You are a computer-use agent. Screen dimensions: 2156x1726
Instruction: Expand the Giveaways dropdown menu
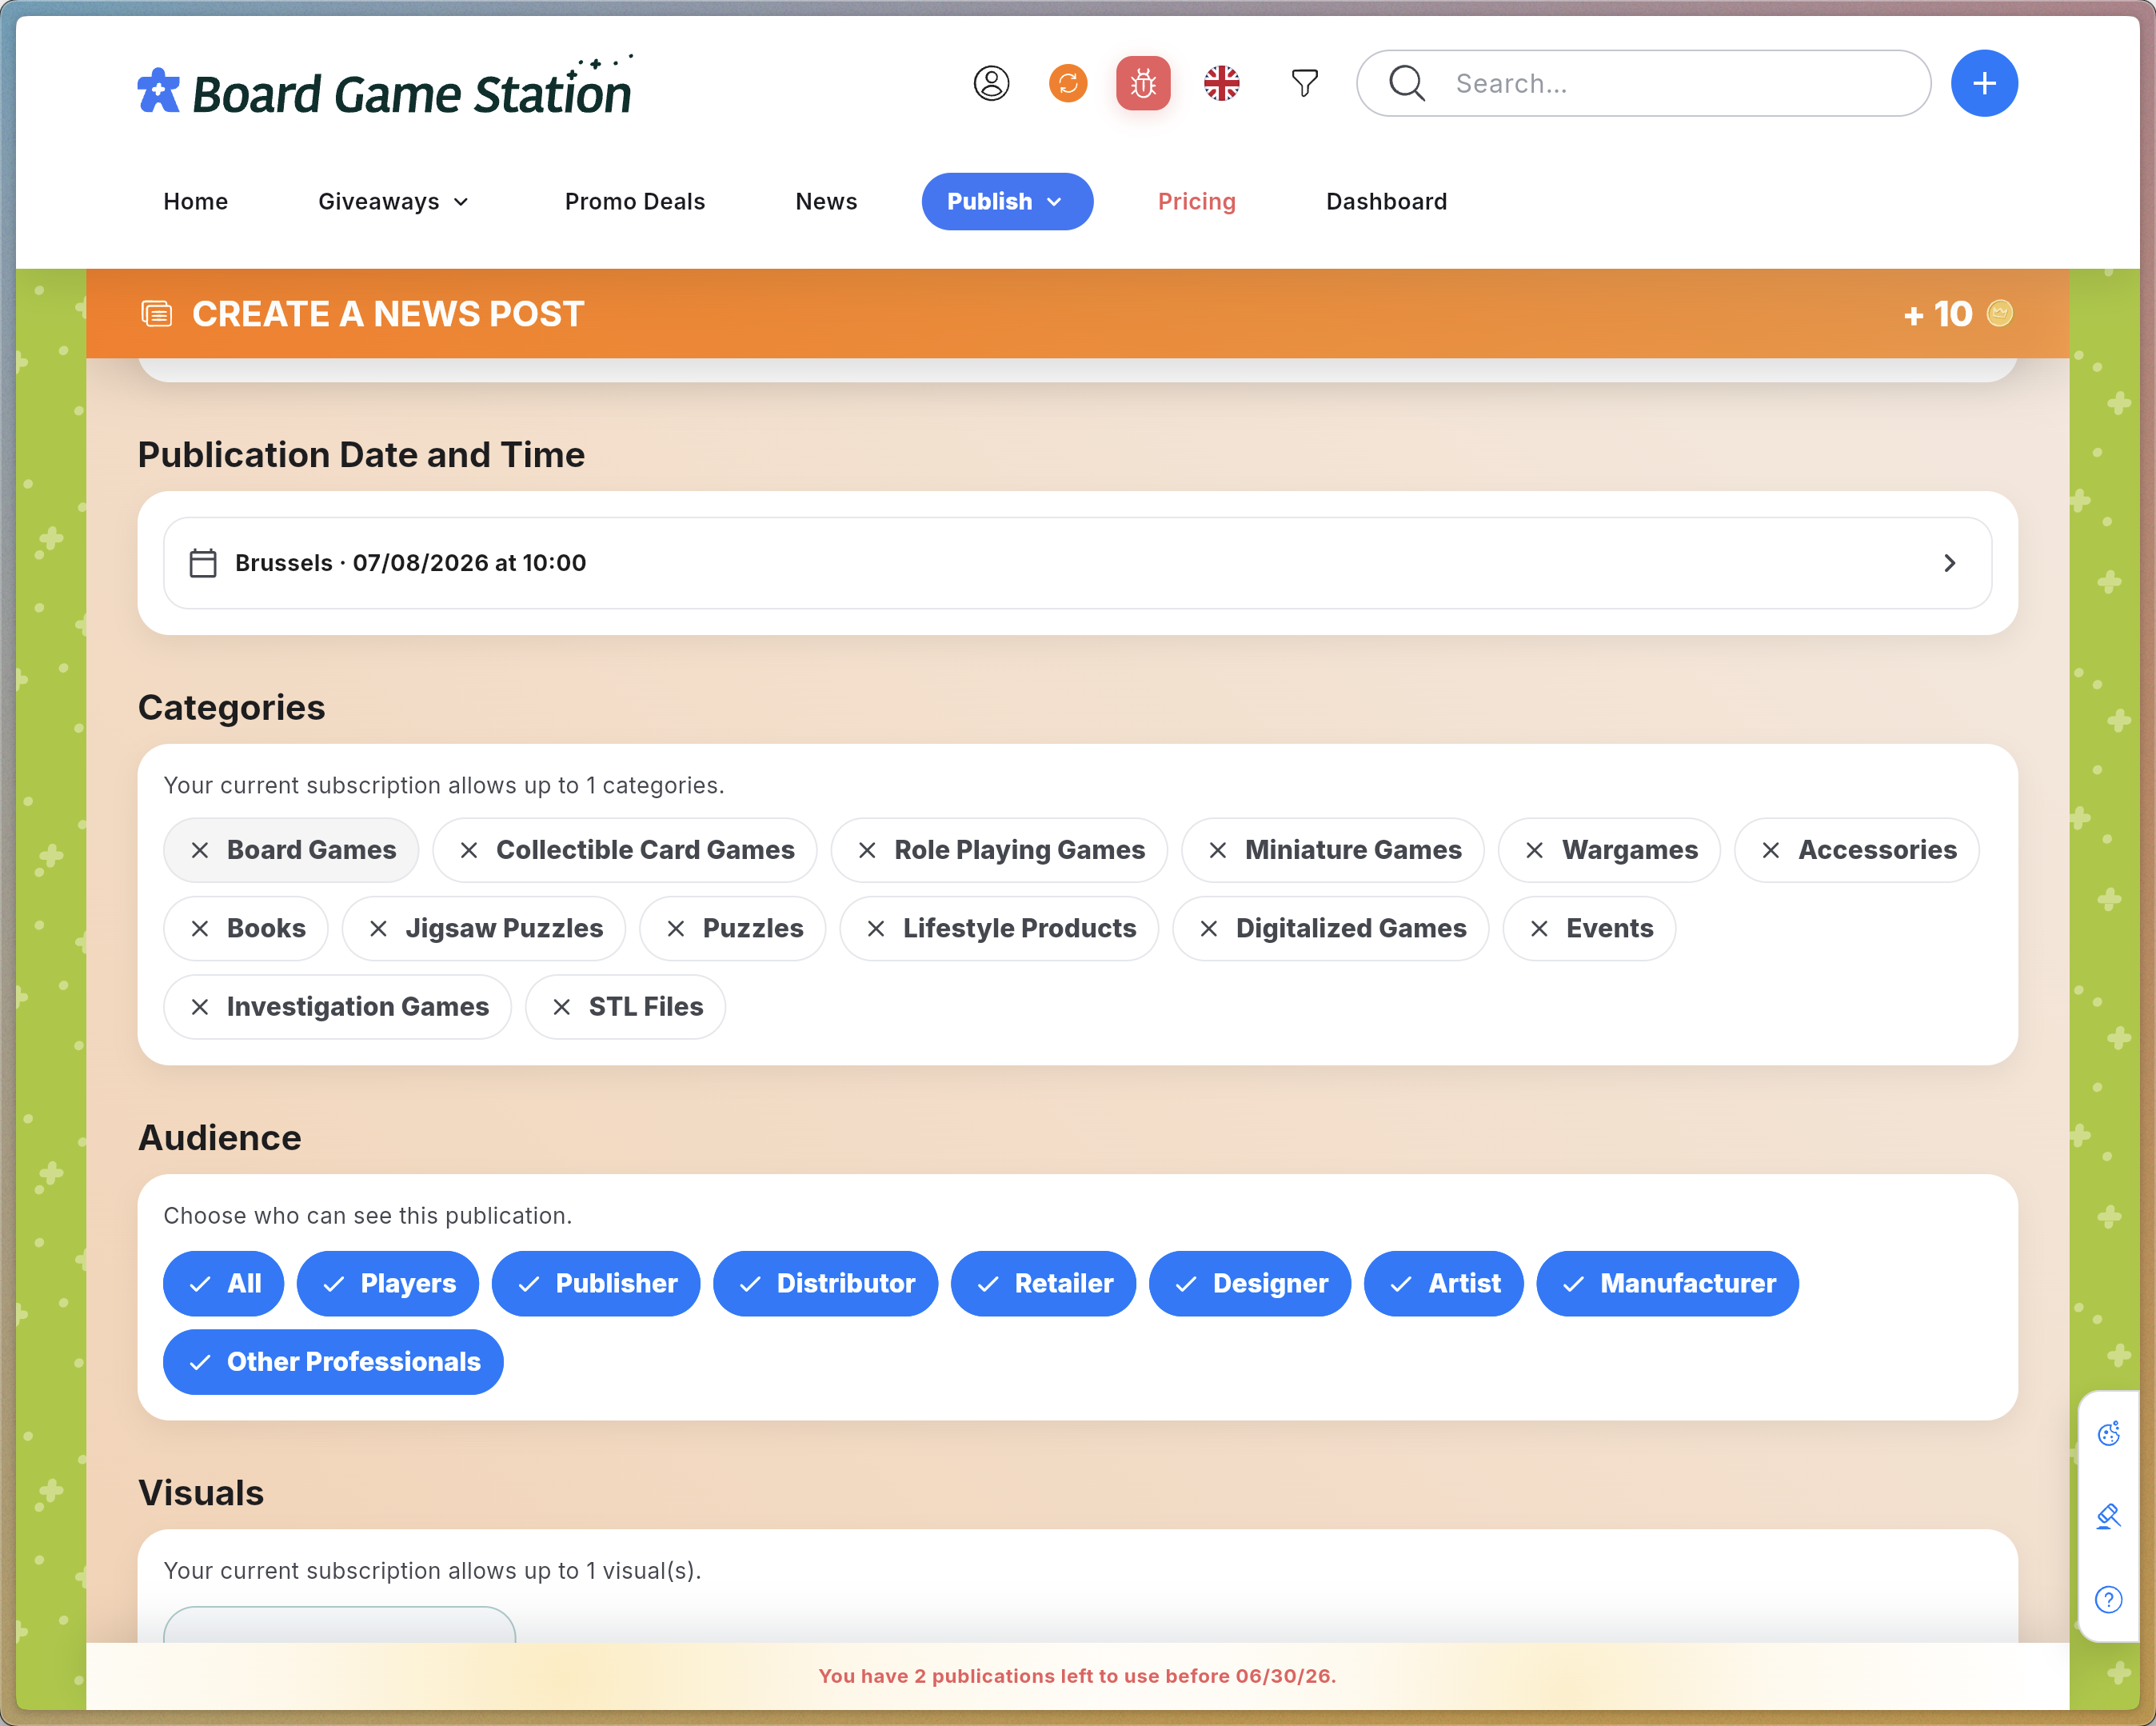[x=393, y=202]
